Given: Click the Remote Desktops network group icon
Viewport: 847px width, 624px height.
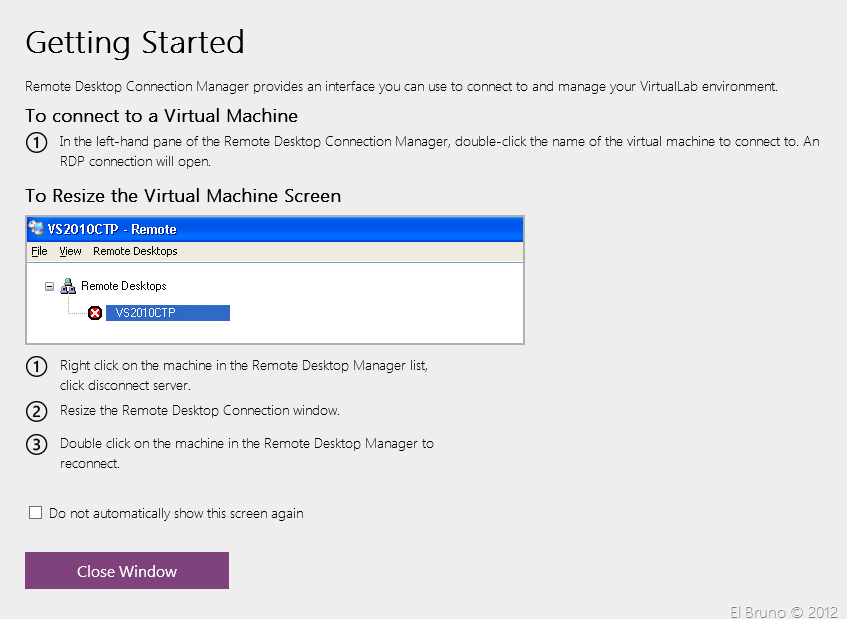Looking at the screenshot, I should click(68, 286).
